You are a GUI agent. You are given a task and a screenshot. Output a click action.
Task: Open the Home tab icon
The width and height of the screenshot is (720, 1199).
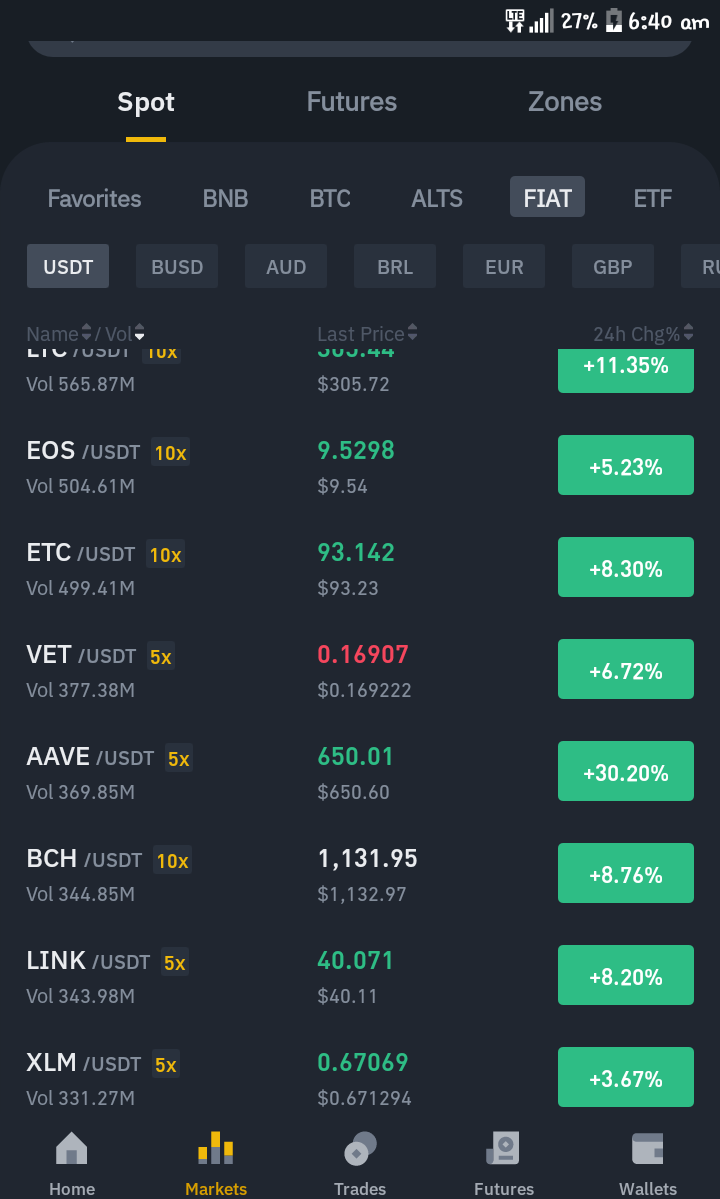click(x=72, y=1149)
